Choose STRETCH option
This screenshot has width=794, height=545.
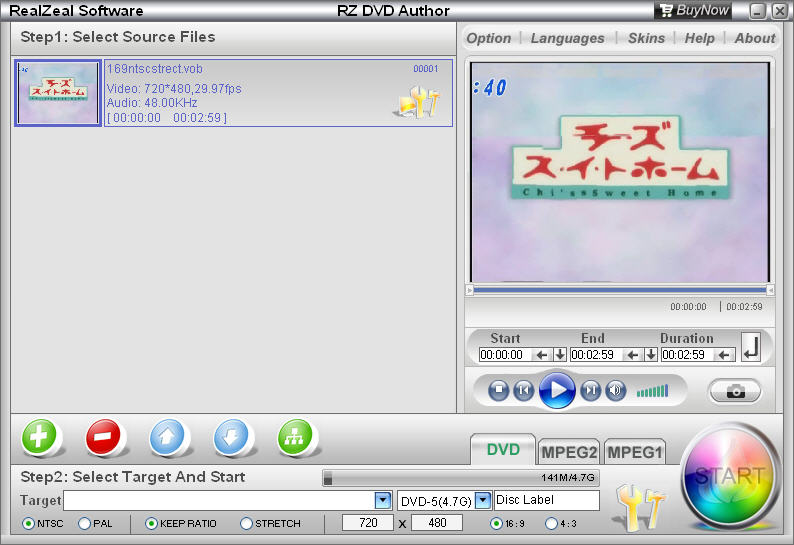246,523
